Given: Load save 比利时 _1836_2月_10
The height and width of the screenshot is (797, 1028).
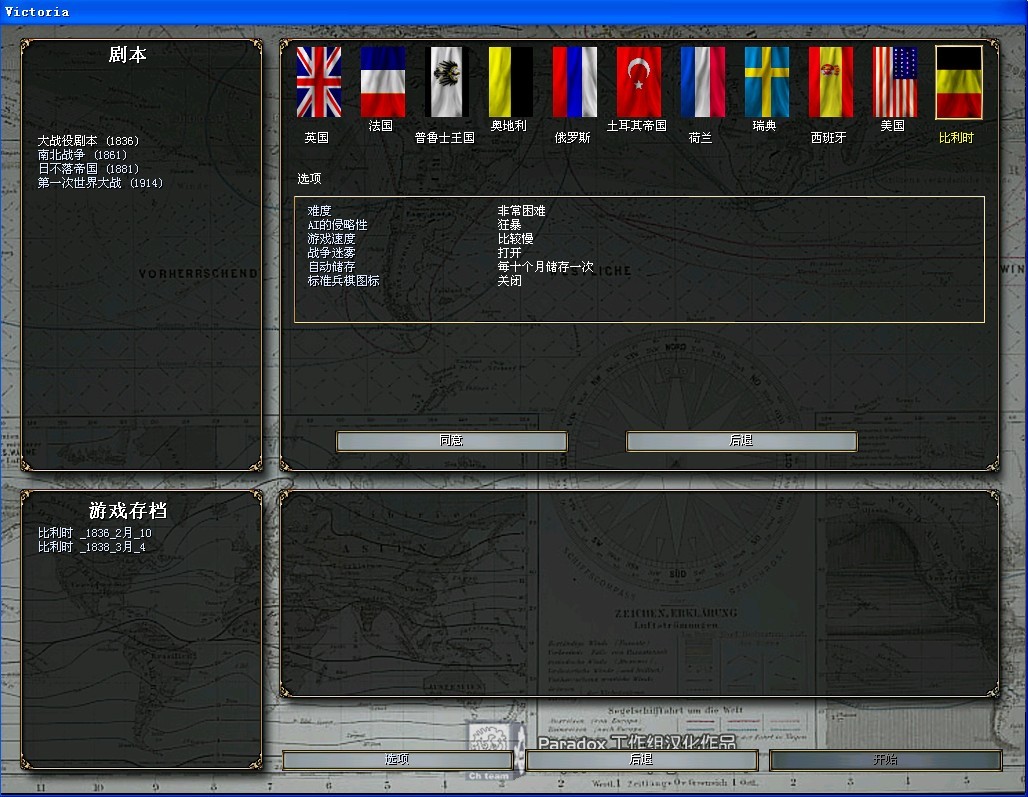Looking at the screenshot, I should (94, 533).
